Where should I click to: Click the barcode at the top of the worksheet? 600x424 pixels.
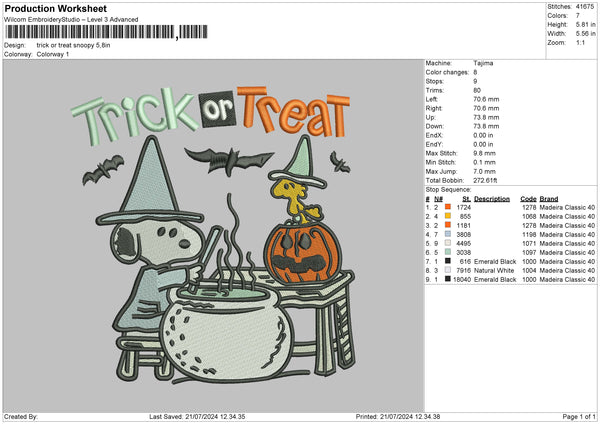(106, 32)
